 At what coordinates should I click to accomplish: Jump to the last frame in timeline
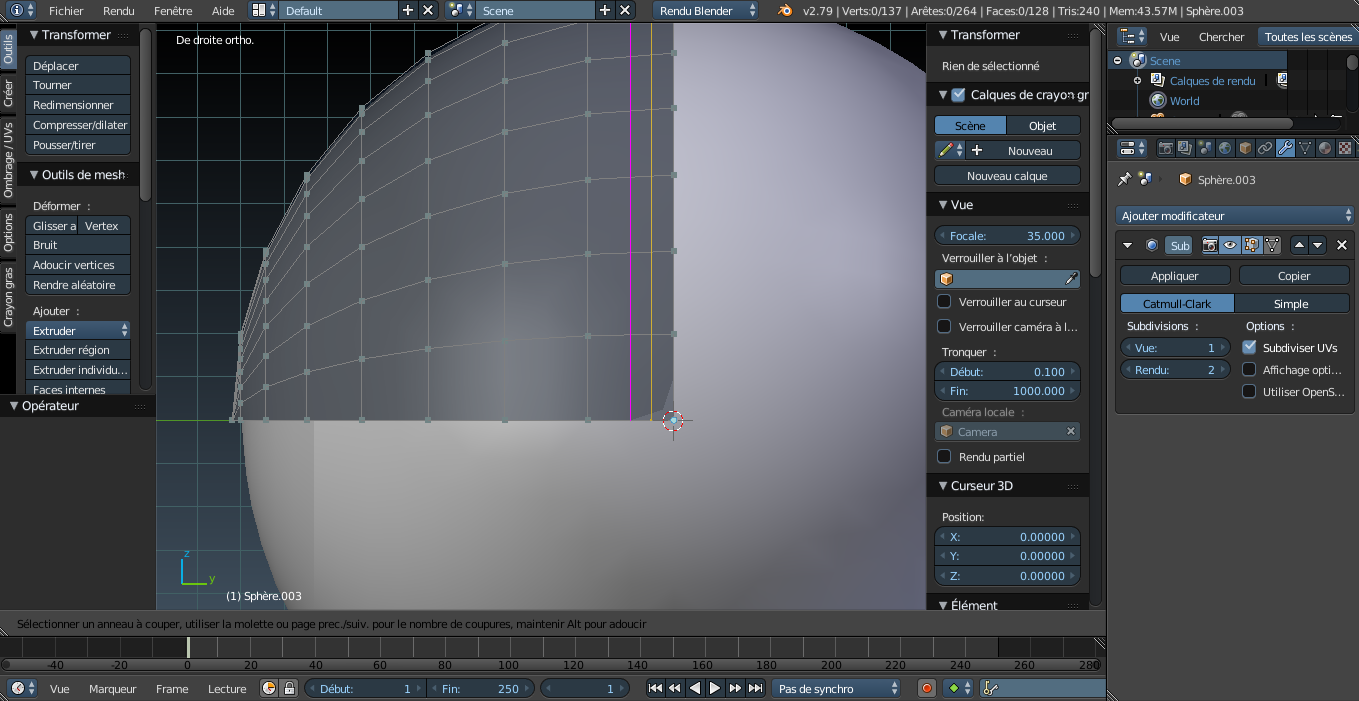tap(756, 688)
